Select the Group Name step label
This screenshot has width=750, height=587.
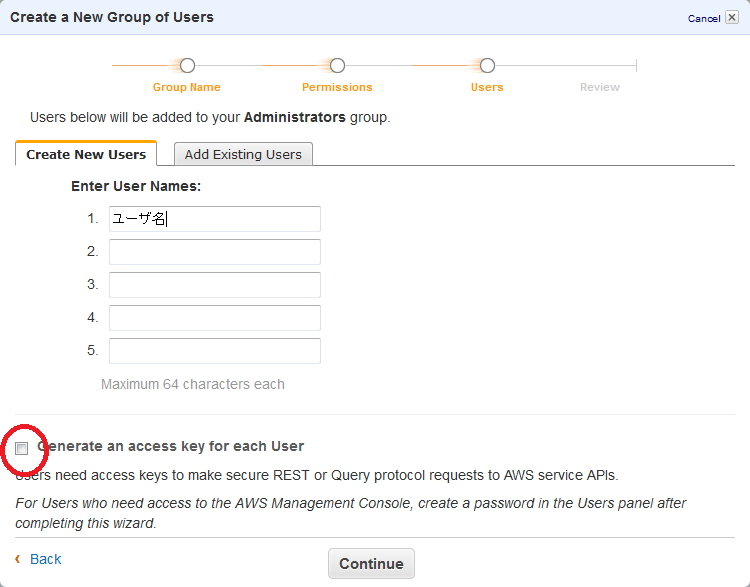(x=187, y=87)
